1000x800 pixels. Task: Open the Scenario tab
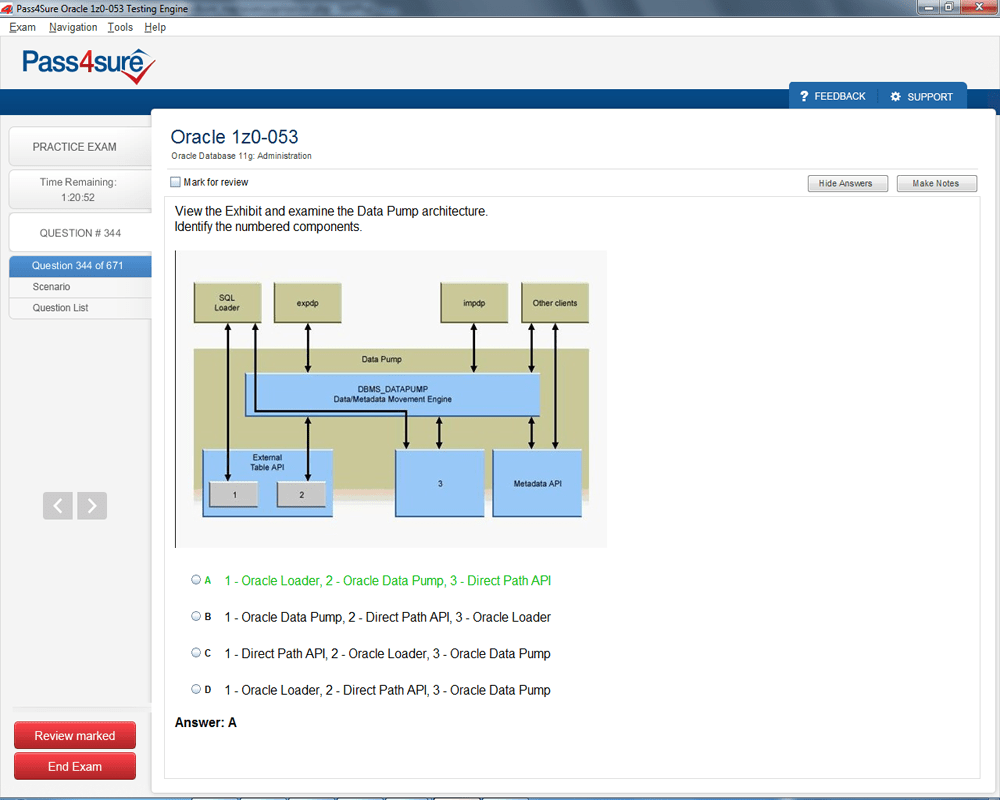[80, 287]
